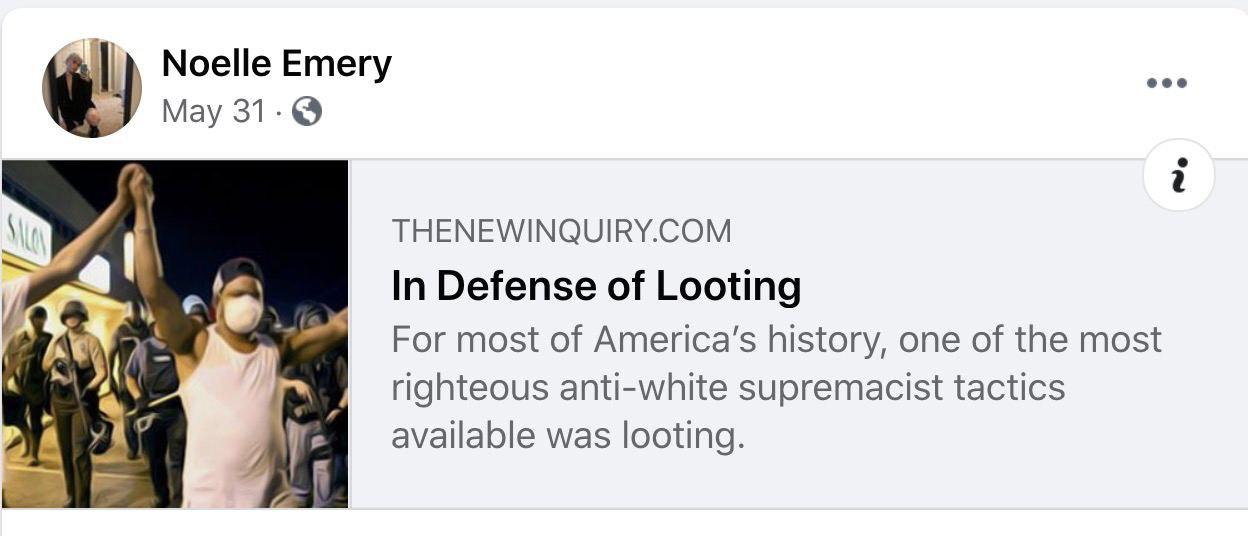Open Noelle Emery's profile picture
Screen dimensions: 1248x536
pos(91,88)
